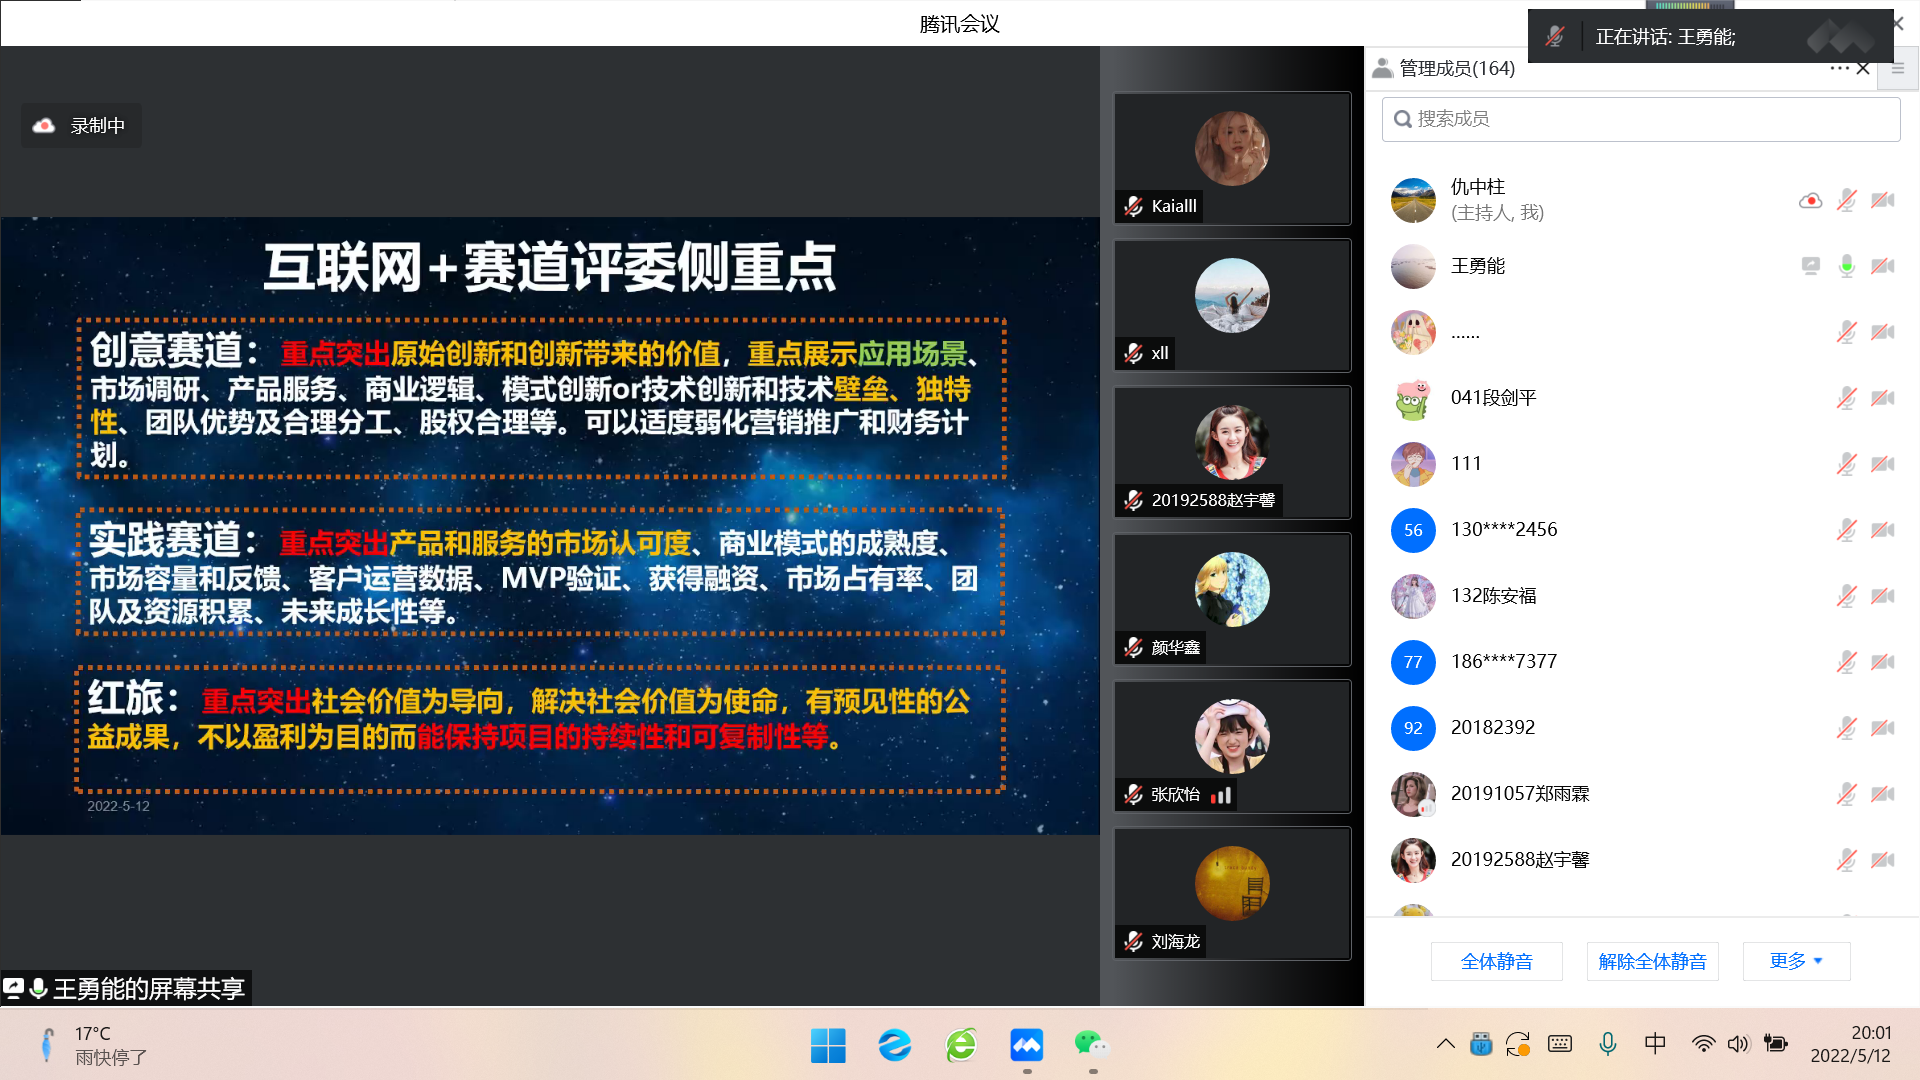
Task: Click the 全体静音 button
Action: (1496, 961)
